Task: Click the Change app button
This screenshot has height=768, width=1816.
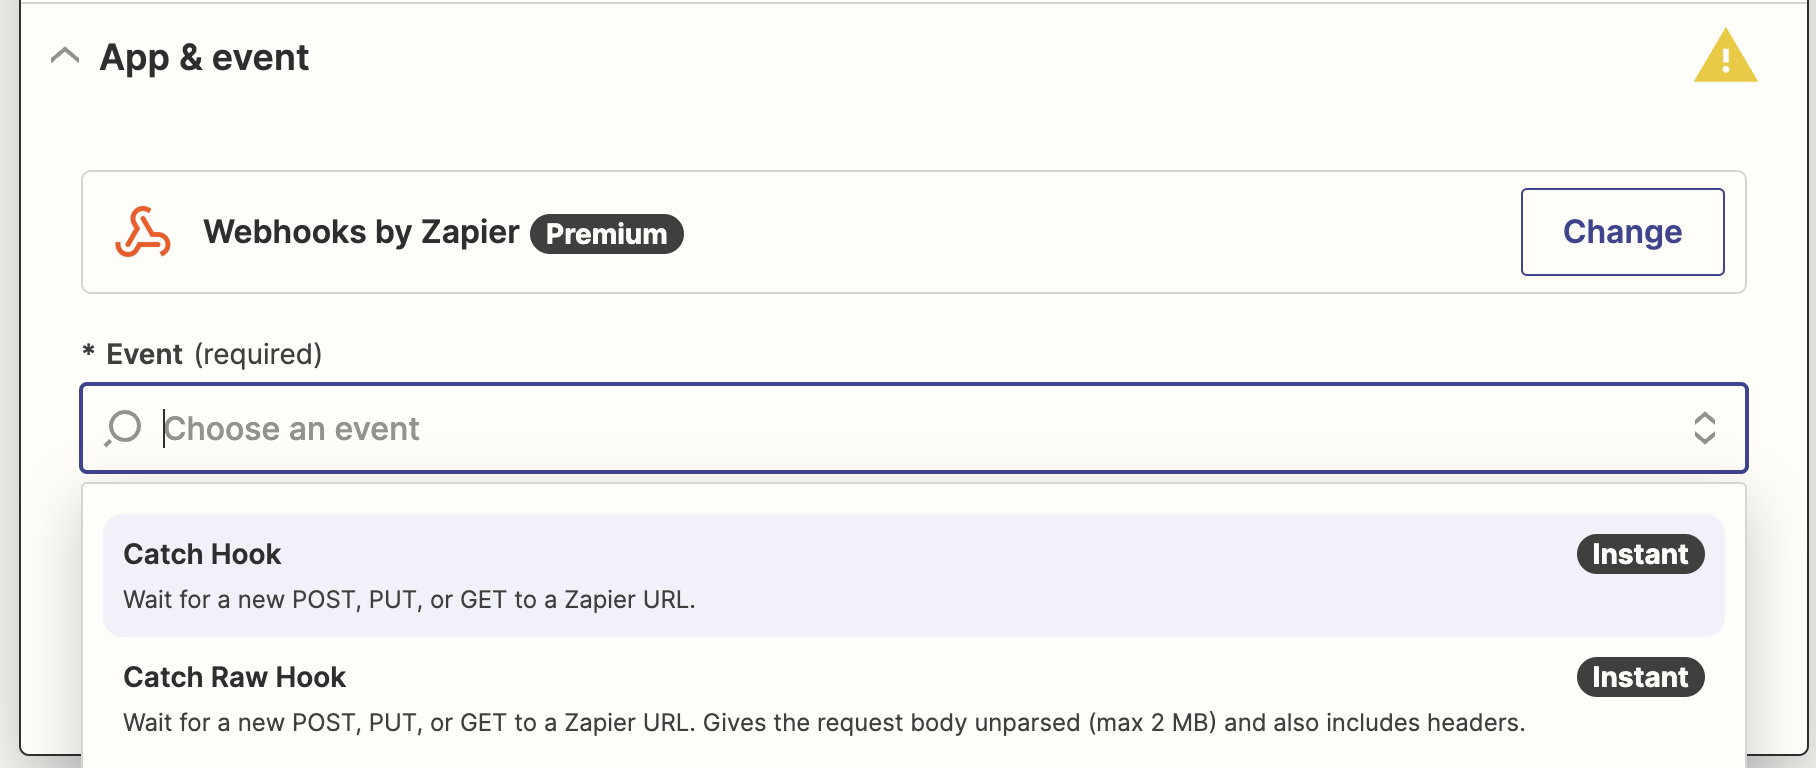Action: pyautogui.click(x=1622, y=232)
